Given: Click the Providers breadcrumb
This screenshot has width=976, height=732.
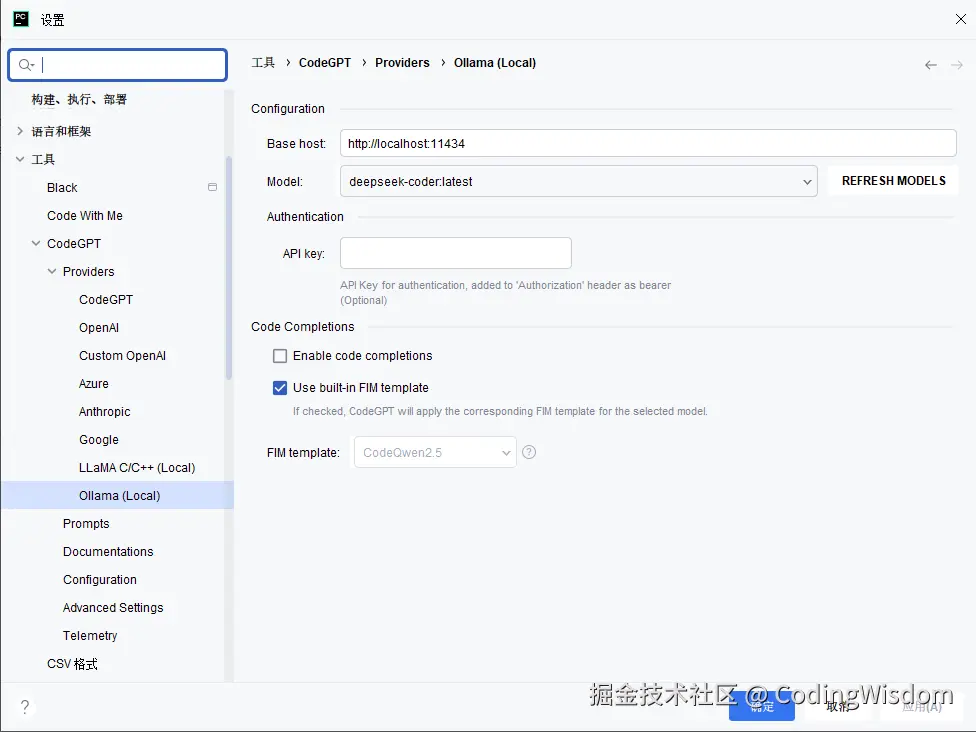Looking at the screenshot, I should [402, 62].
